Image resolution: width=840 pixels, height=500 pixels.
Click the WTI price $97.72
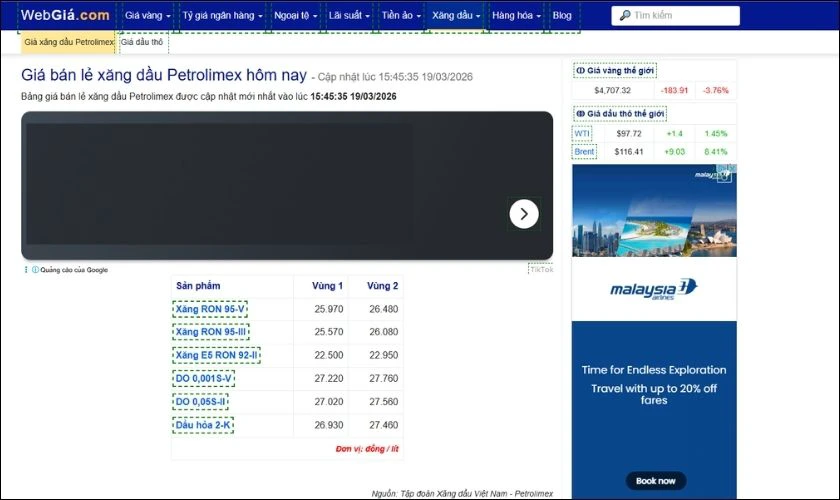coord(628,133)
